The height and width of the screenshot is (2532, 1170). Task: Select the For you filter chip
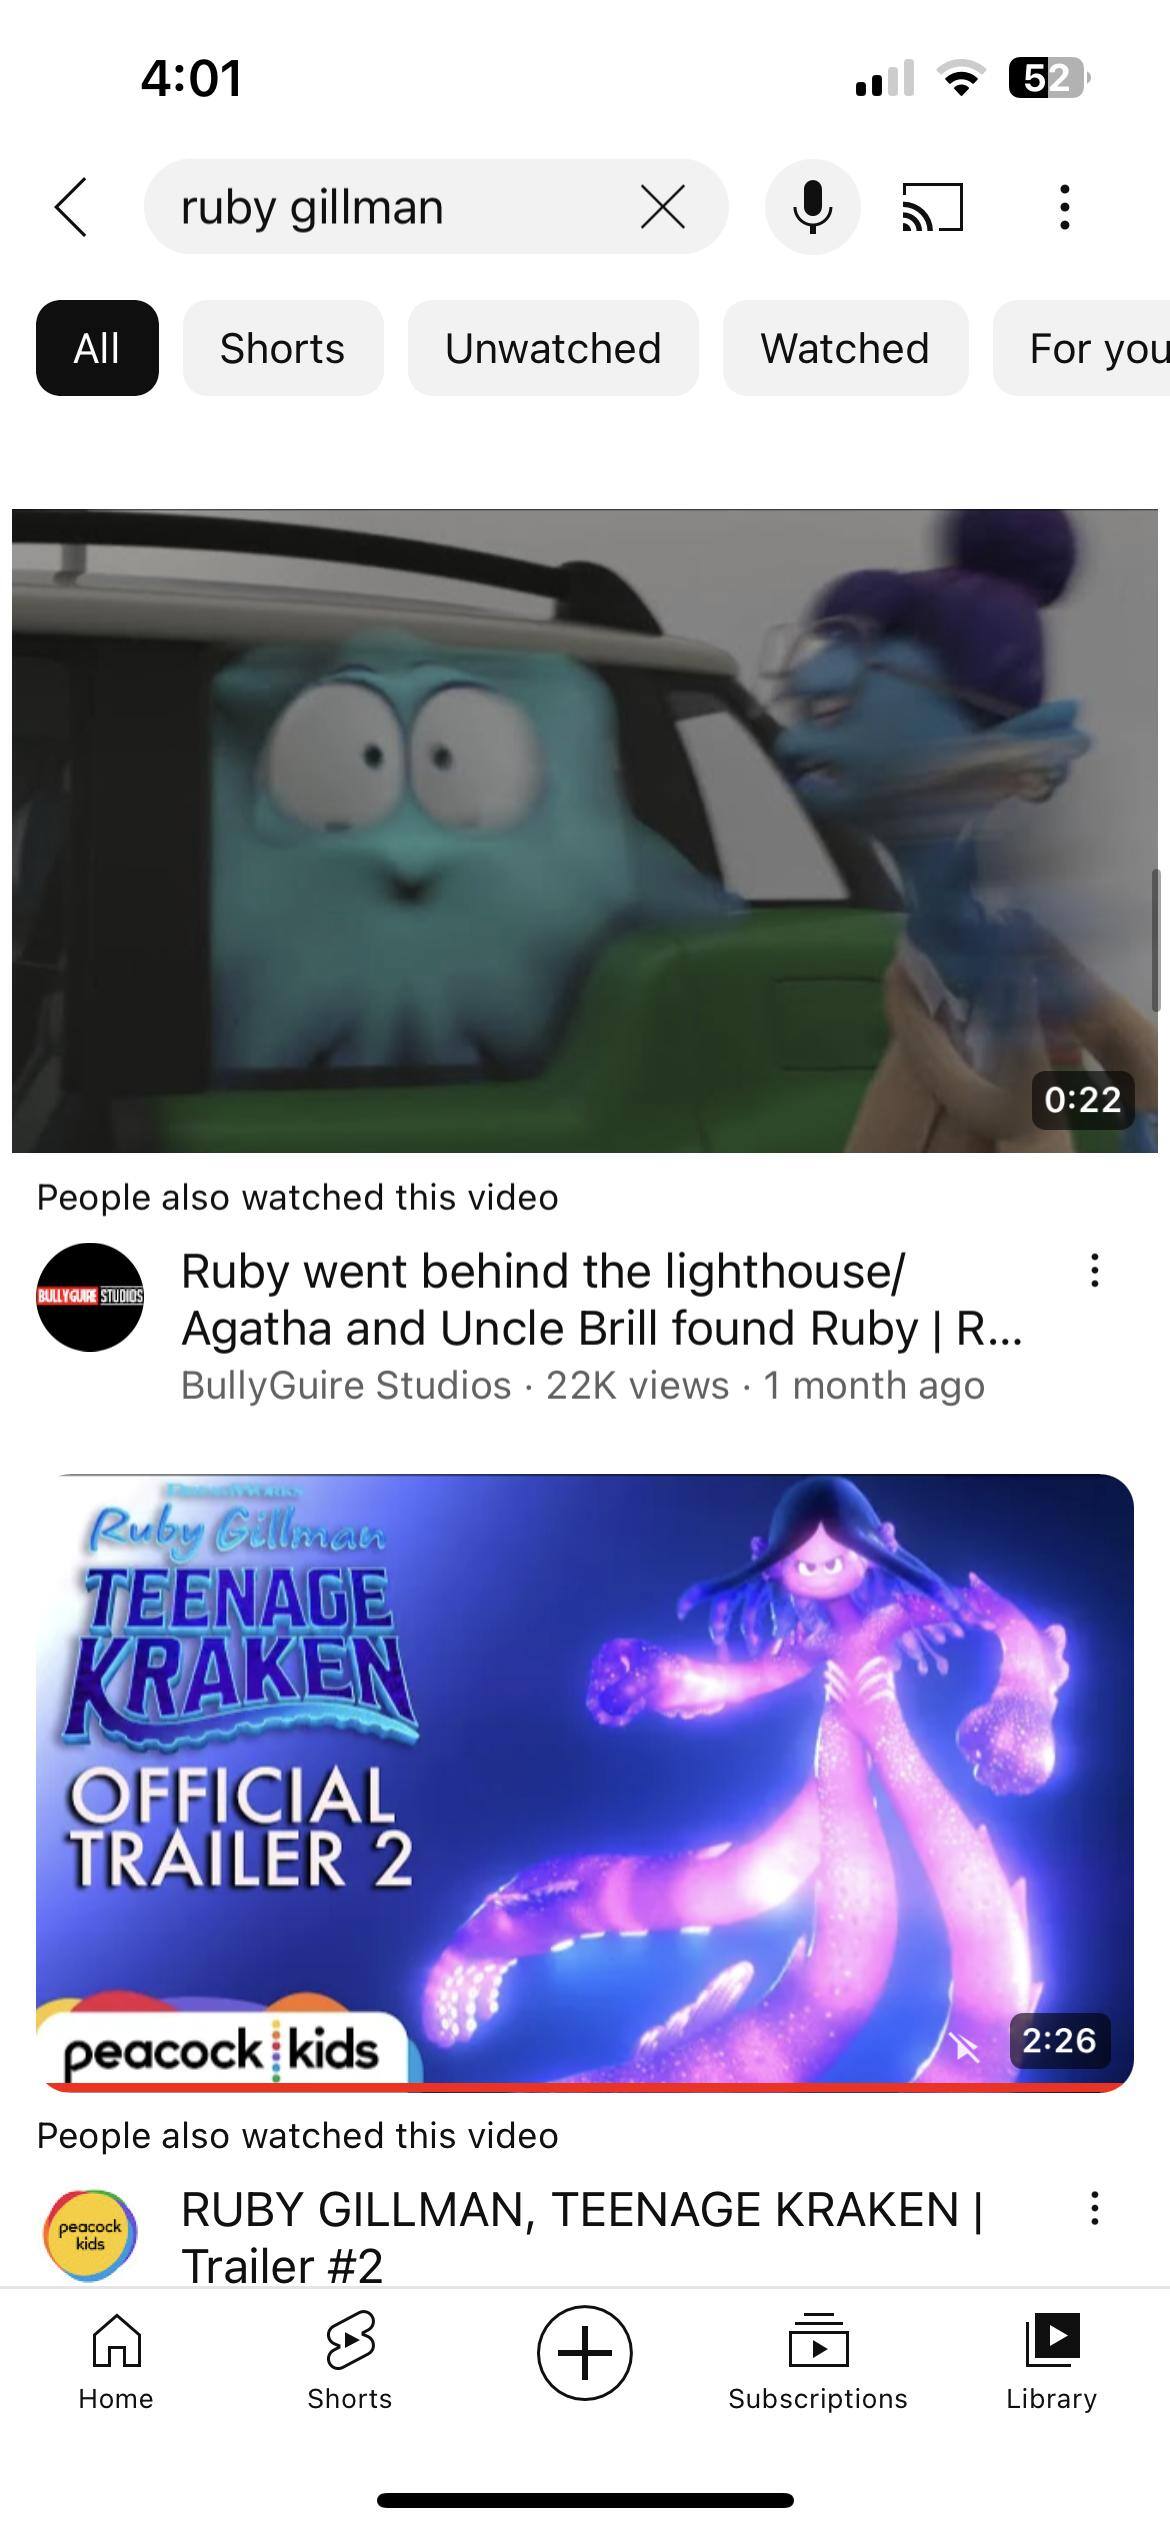click(x=1082, y=348)
